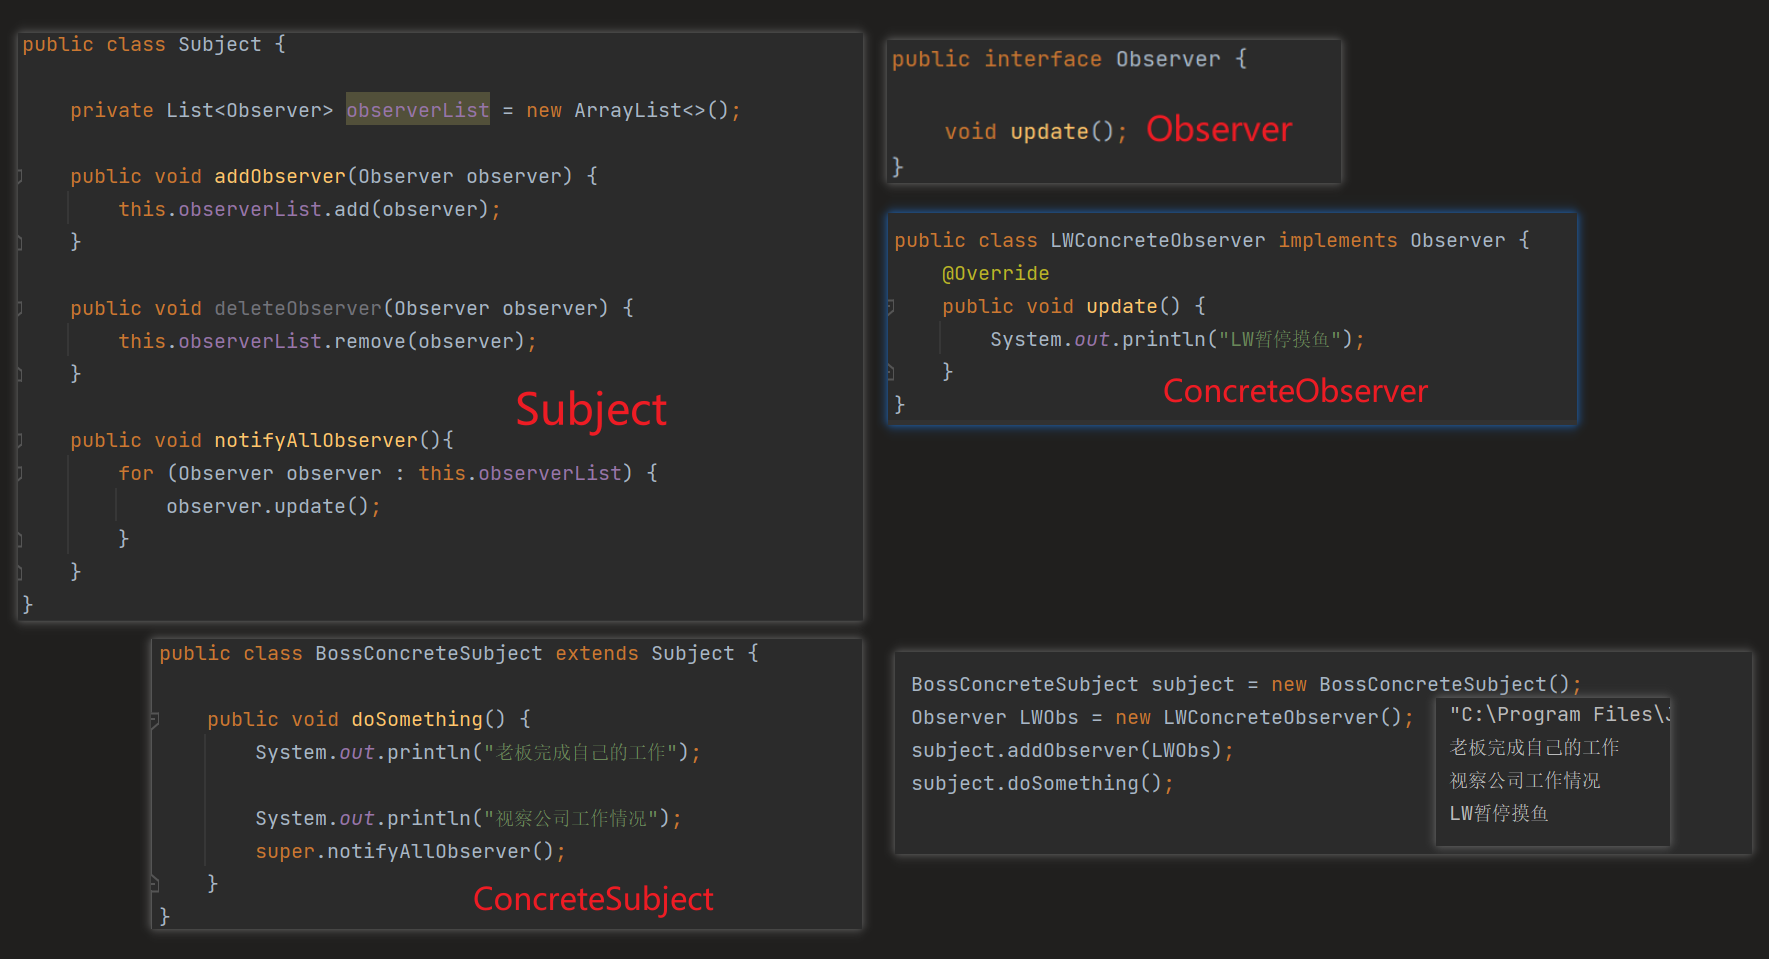Click the closing fold marker of doSomething
Viewport: 1769px width, 959px height.
point(154,883)
